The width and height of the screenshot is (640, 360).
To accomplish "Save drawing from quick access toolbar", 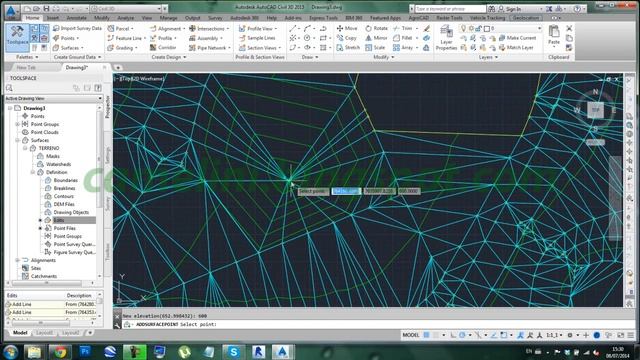I will [x=46, y=9].
